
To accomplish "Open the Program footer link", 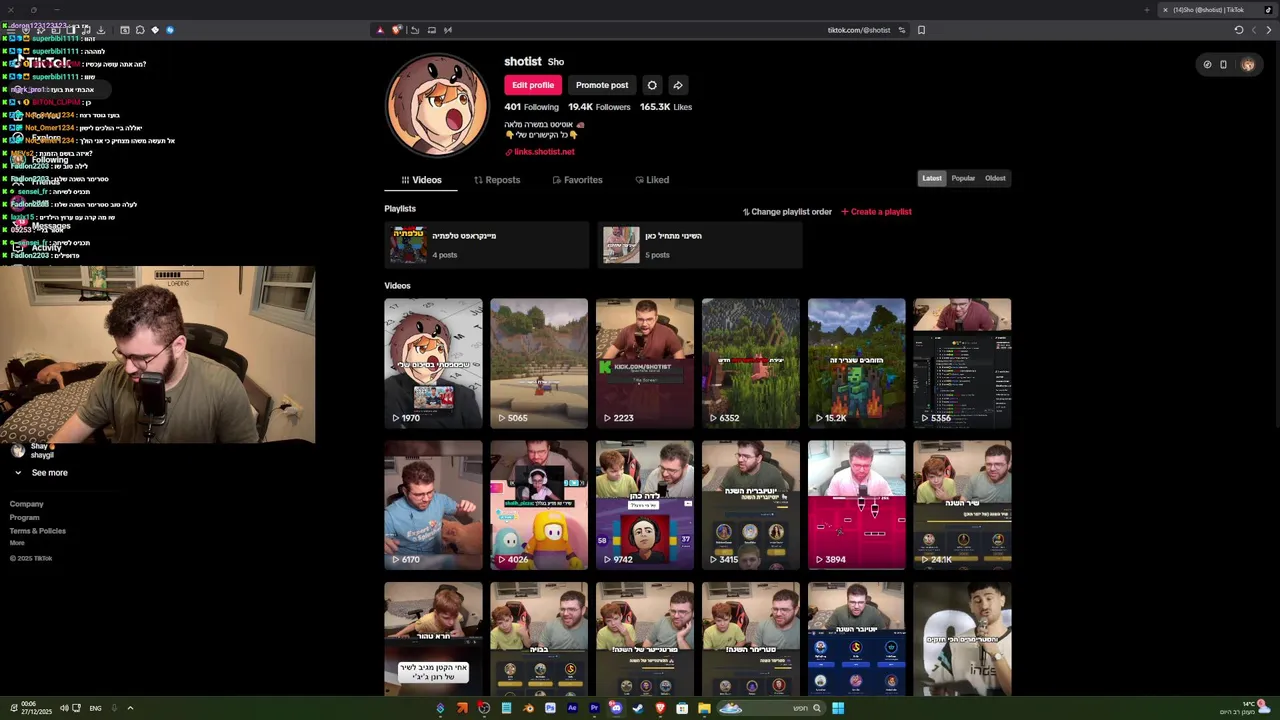I will click(x=25, y=517).
